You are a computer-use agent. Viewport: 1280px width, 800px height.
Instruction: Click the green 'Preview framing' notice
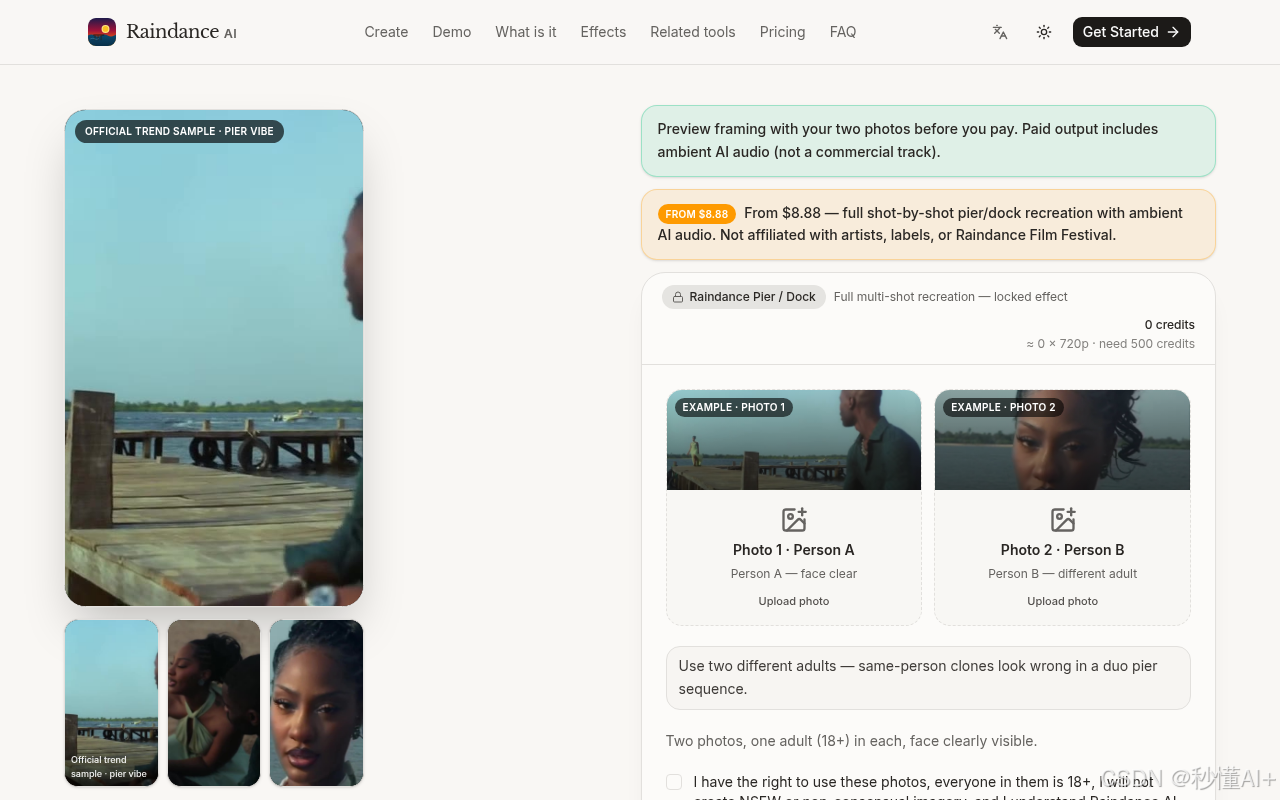928,141
